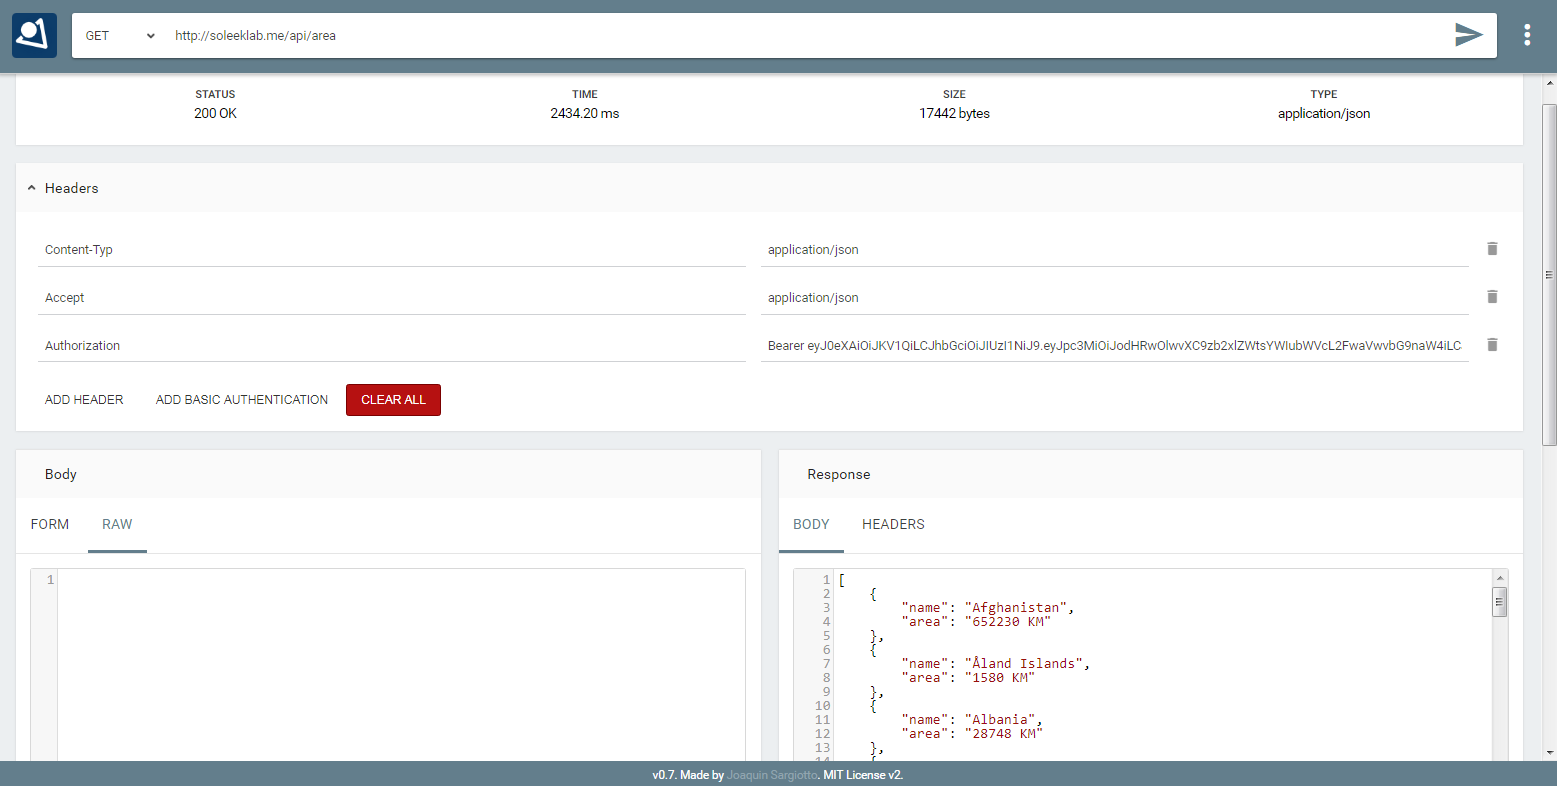The width and height of the screenshot is (1557, 786).
Task: Click the 17442 bytes size value
Action: [x=955, y=113]
